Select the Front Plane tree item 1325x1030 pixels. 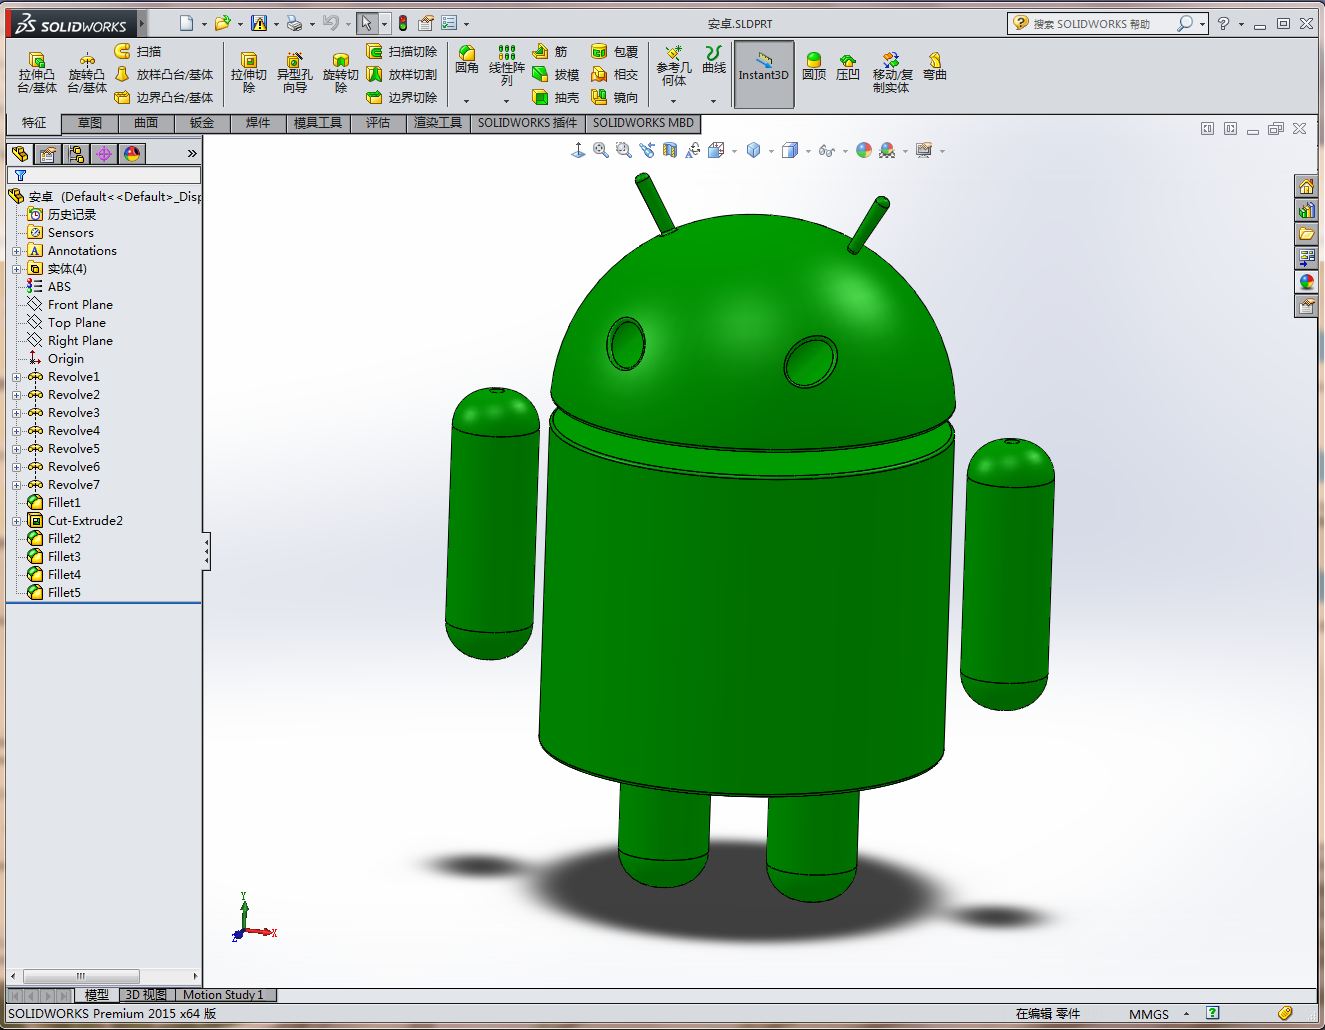pyautogui.click(x=80, y=305)
